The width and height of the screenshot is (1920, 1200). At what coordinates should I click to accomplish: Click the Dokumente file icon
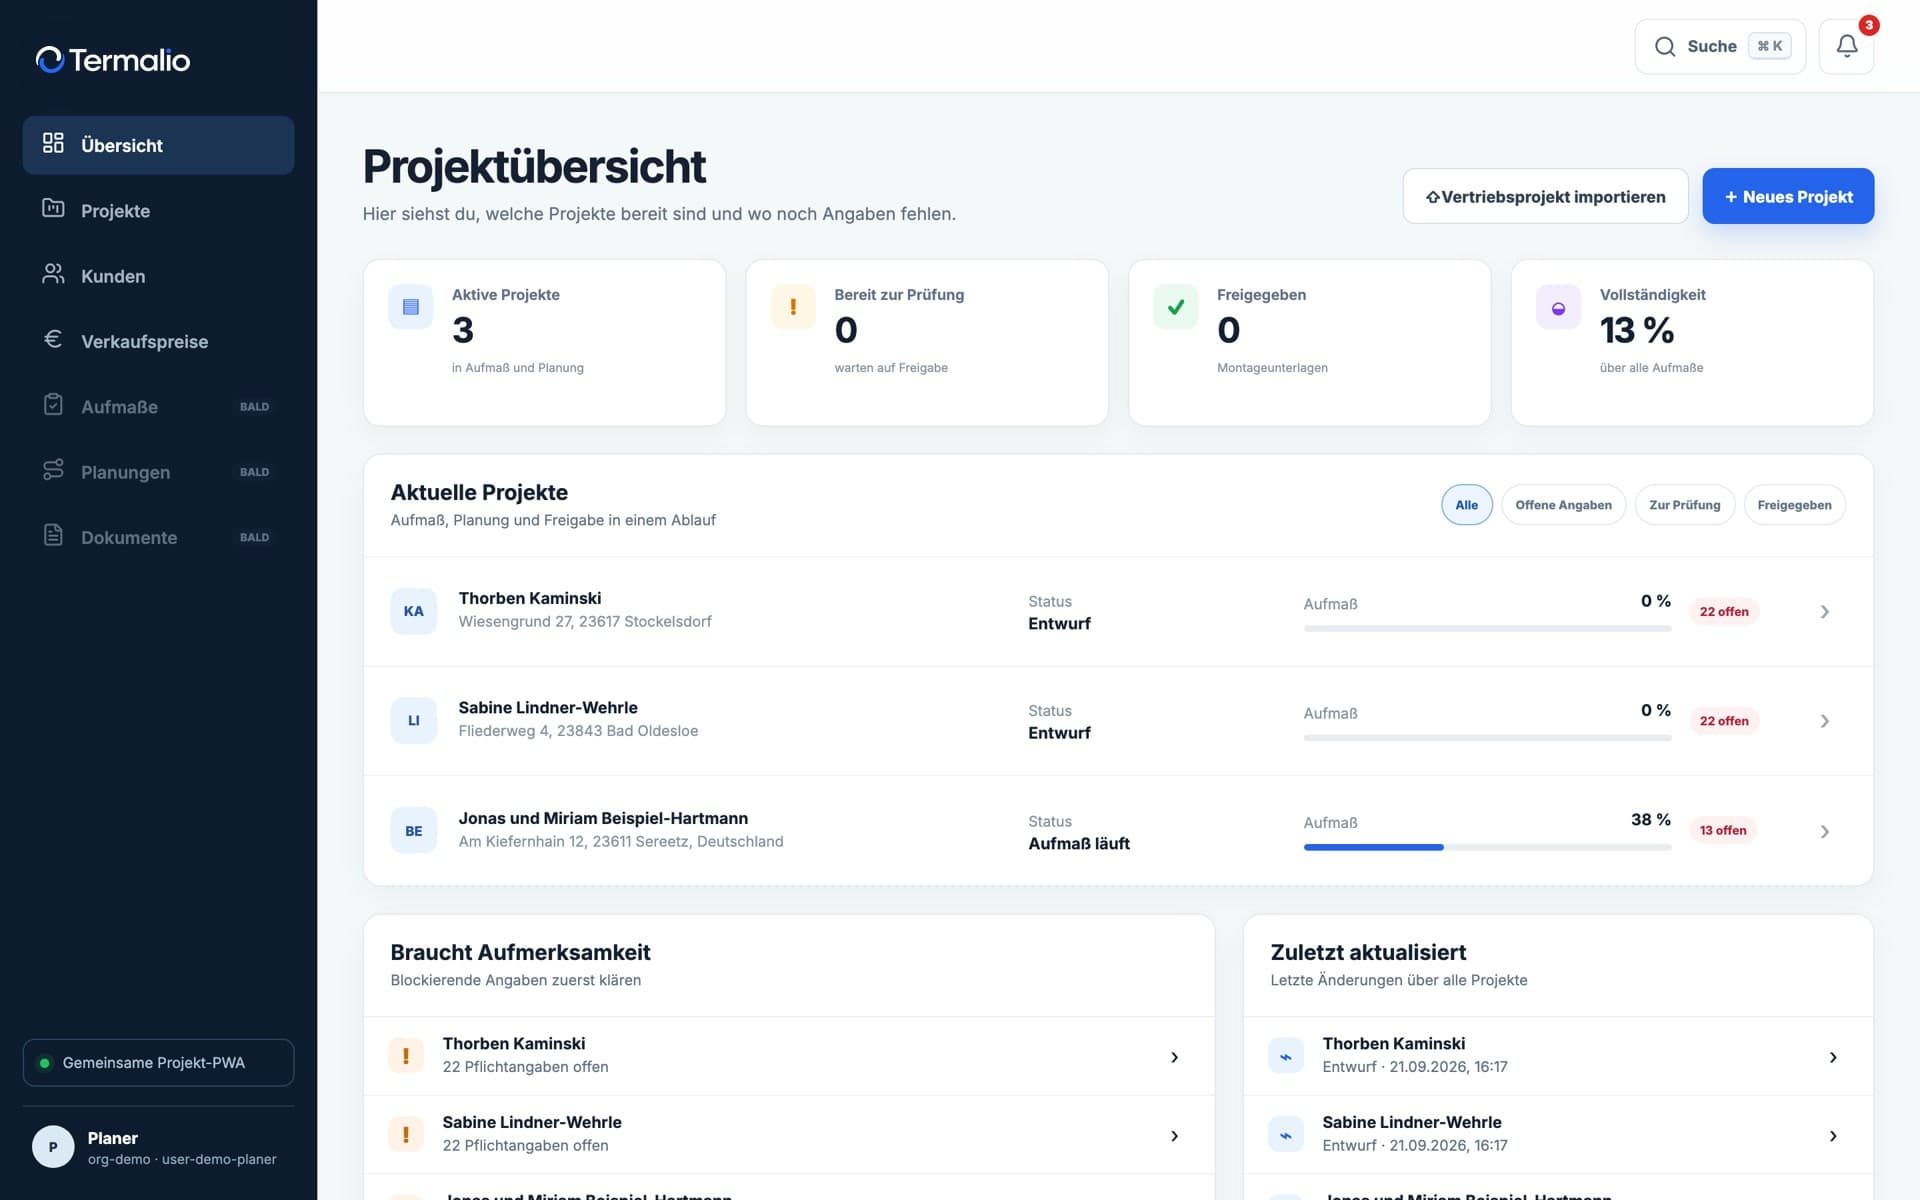click(53, 535)
